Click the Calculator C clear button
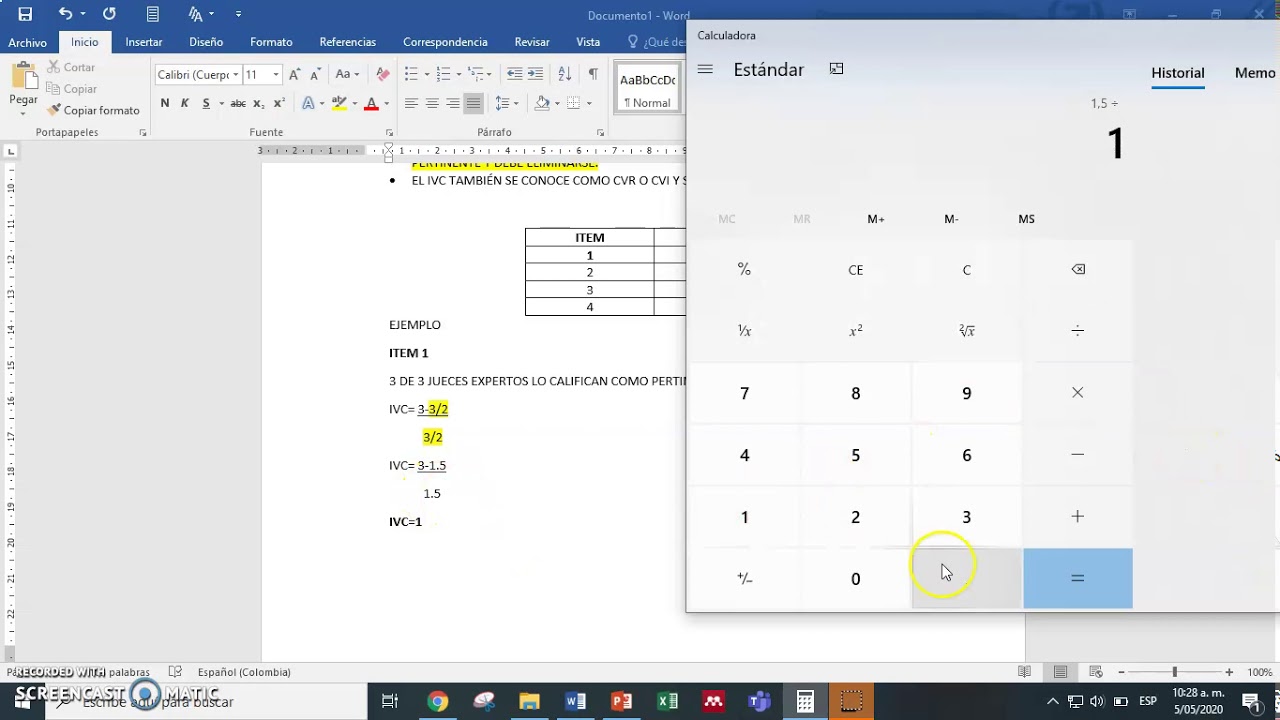Image resolution: width=1280 pixels, height=720 pixels. [967, 270]
